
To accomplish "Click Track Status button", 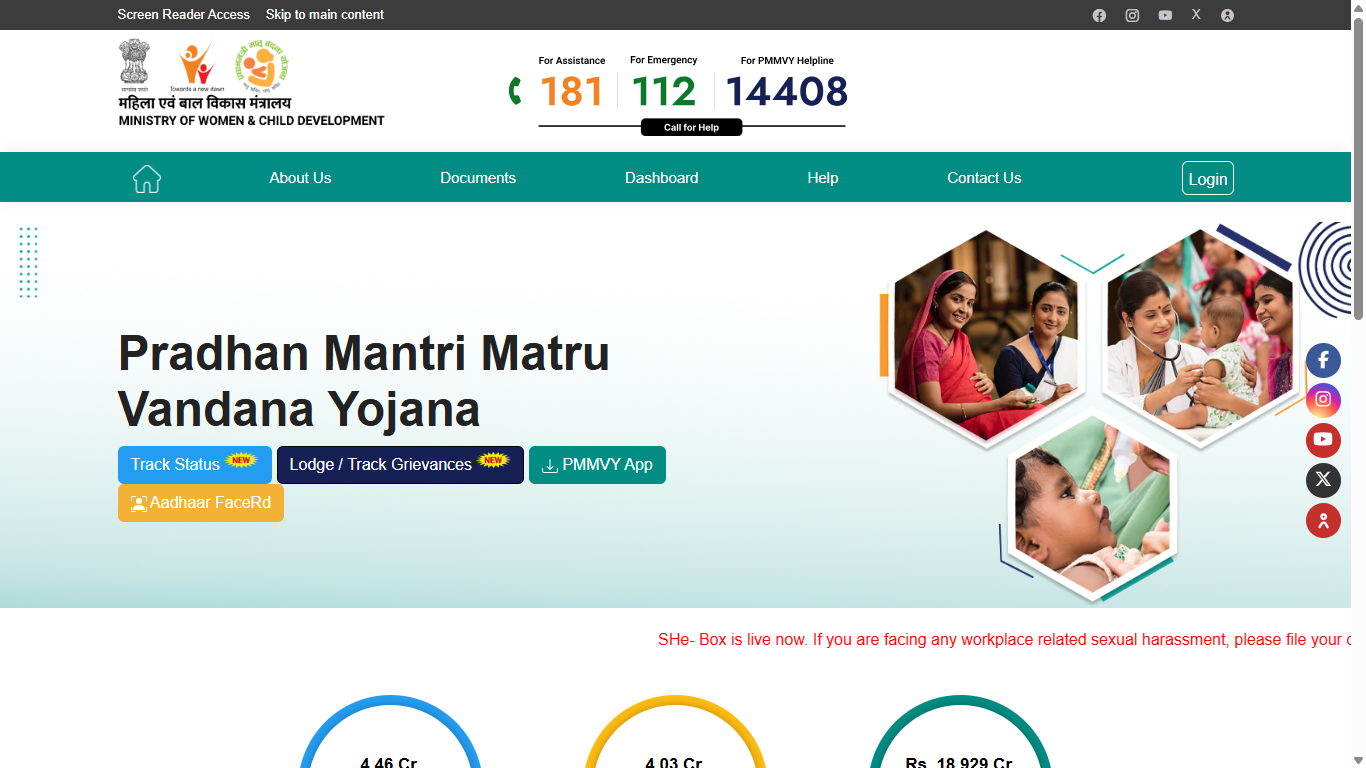I will coord(195,465).
